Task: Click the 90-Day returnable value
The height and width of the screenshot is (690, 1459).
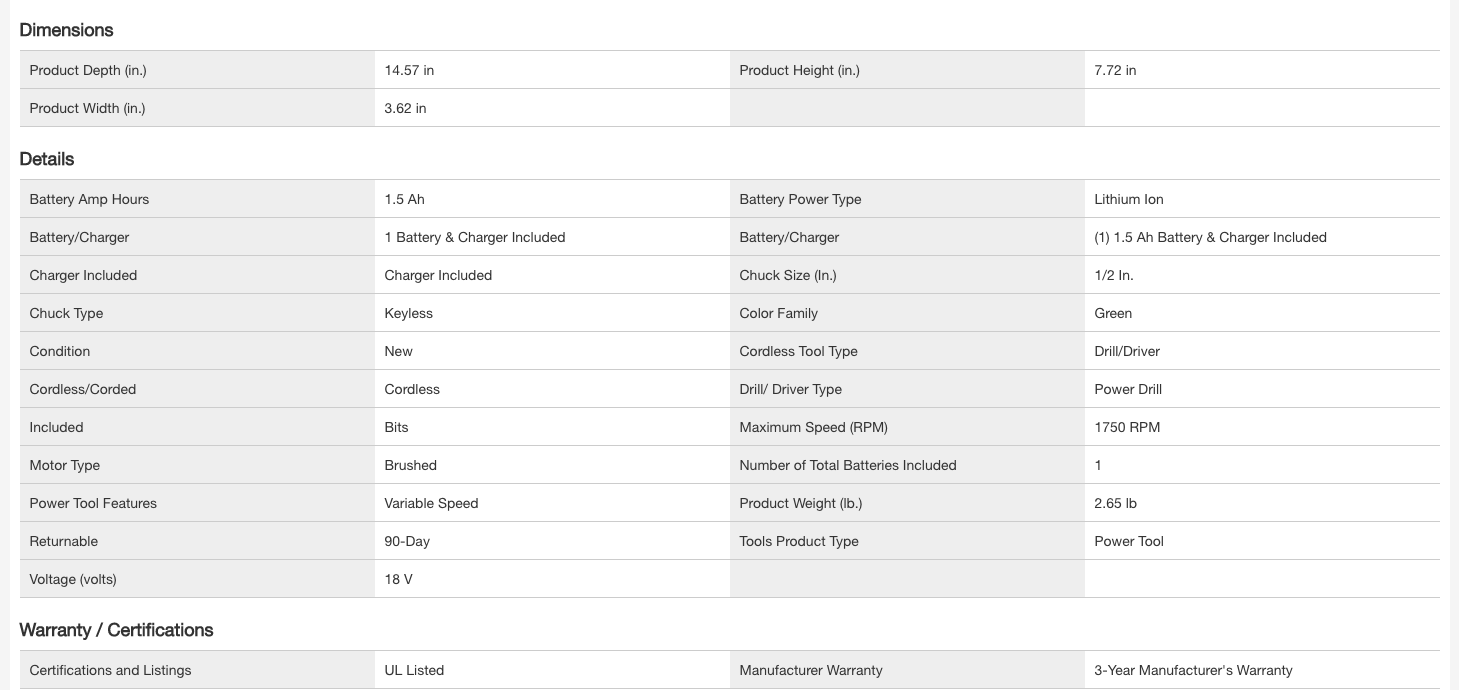Action: click(407, 541)
